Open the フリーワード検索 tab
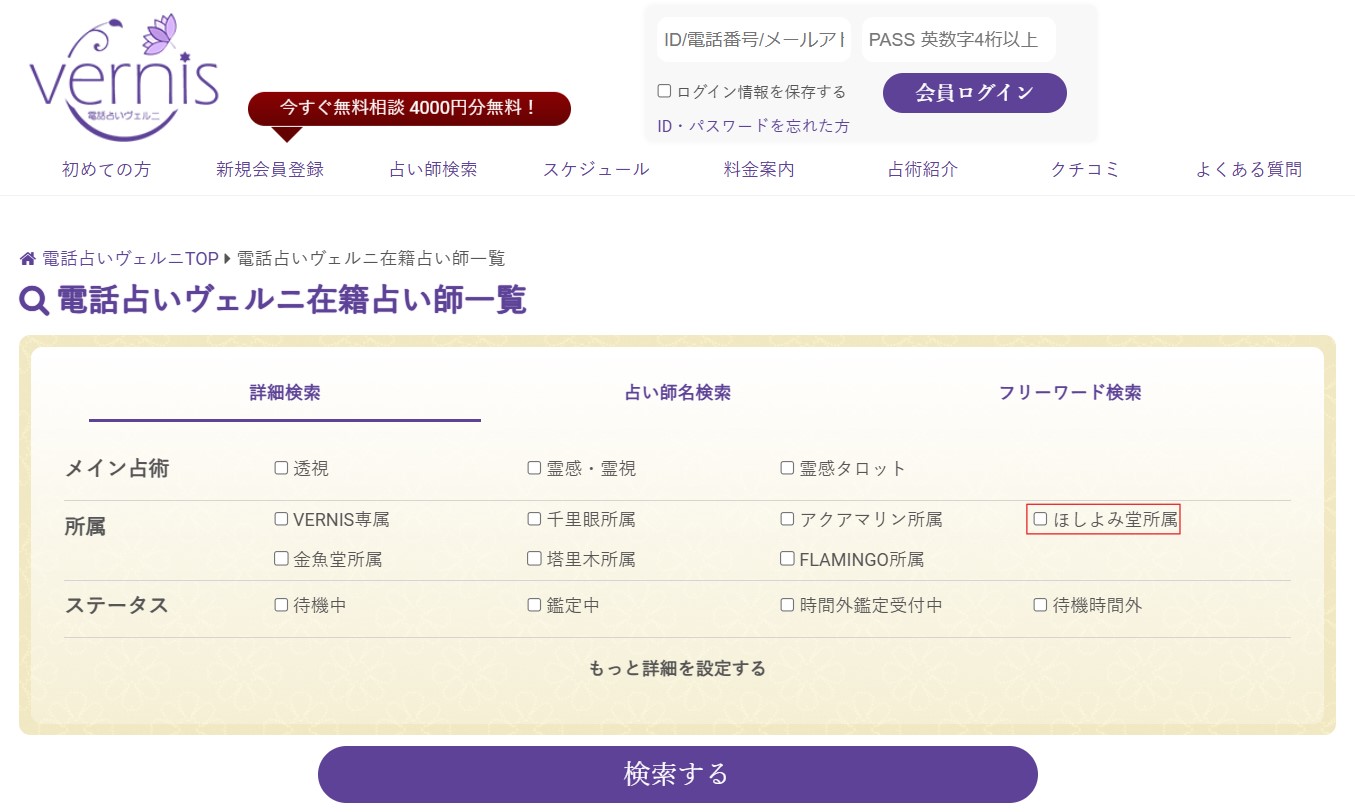Image resolution: width=1355 pixels, height=812 pixels. (x=1069, y=393)
